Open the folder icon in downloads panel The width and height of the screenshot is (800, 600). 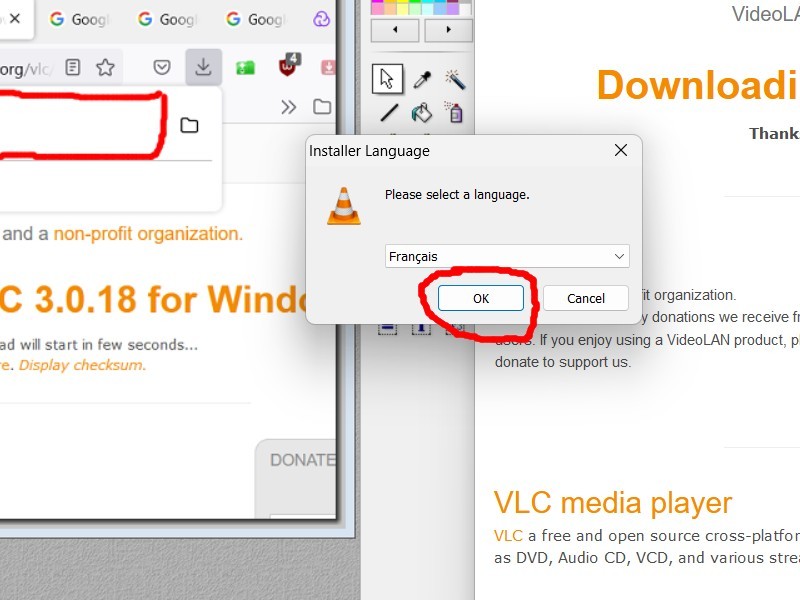click(x=189, y=125)
